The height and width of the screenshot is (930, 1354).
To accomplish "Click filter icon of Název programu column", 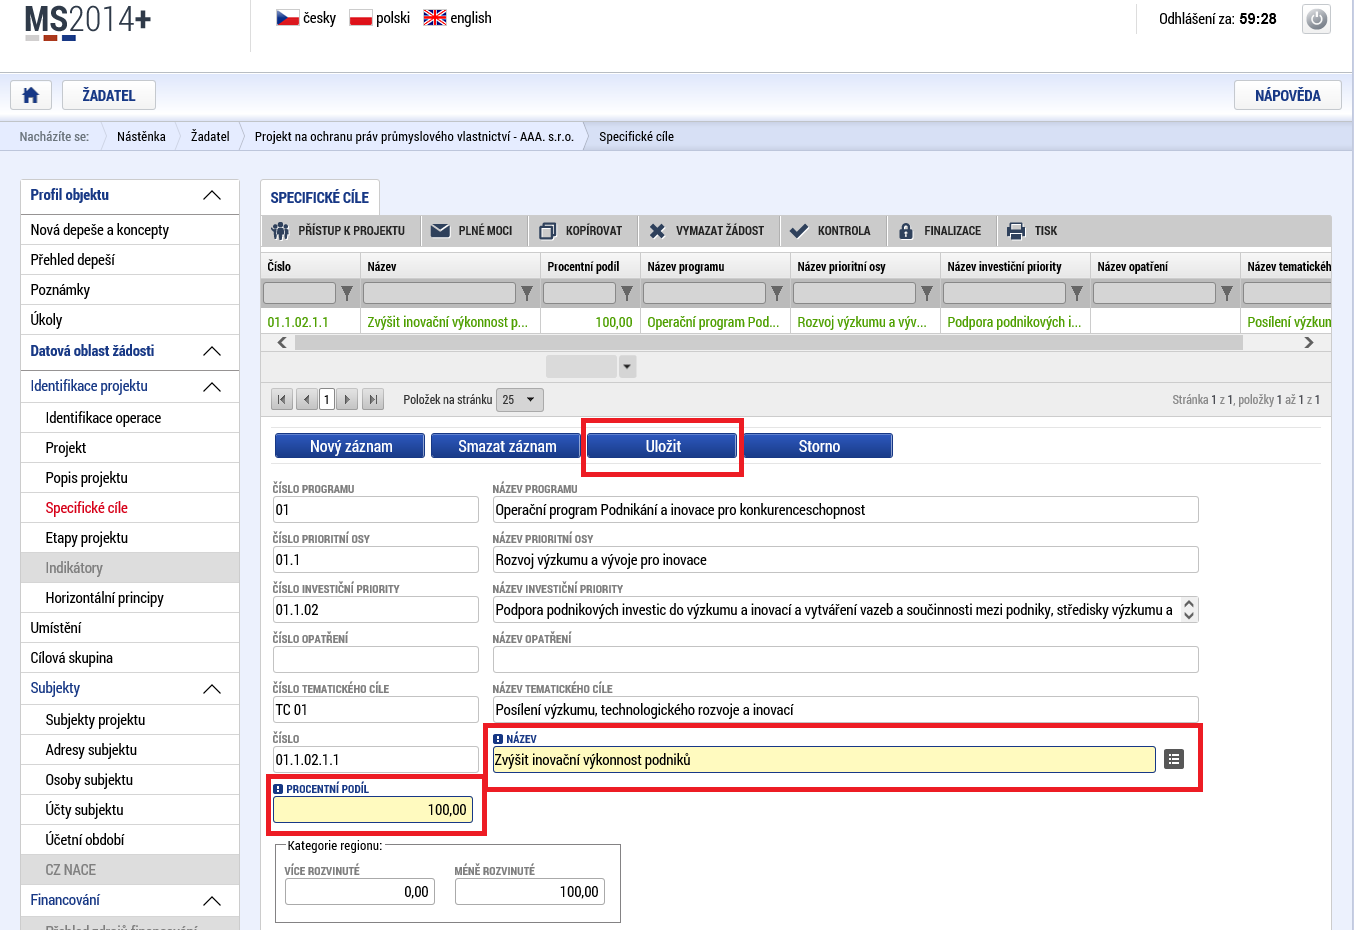I will pyautogui.click(x=777, y=293).
